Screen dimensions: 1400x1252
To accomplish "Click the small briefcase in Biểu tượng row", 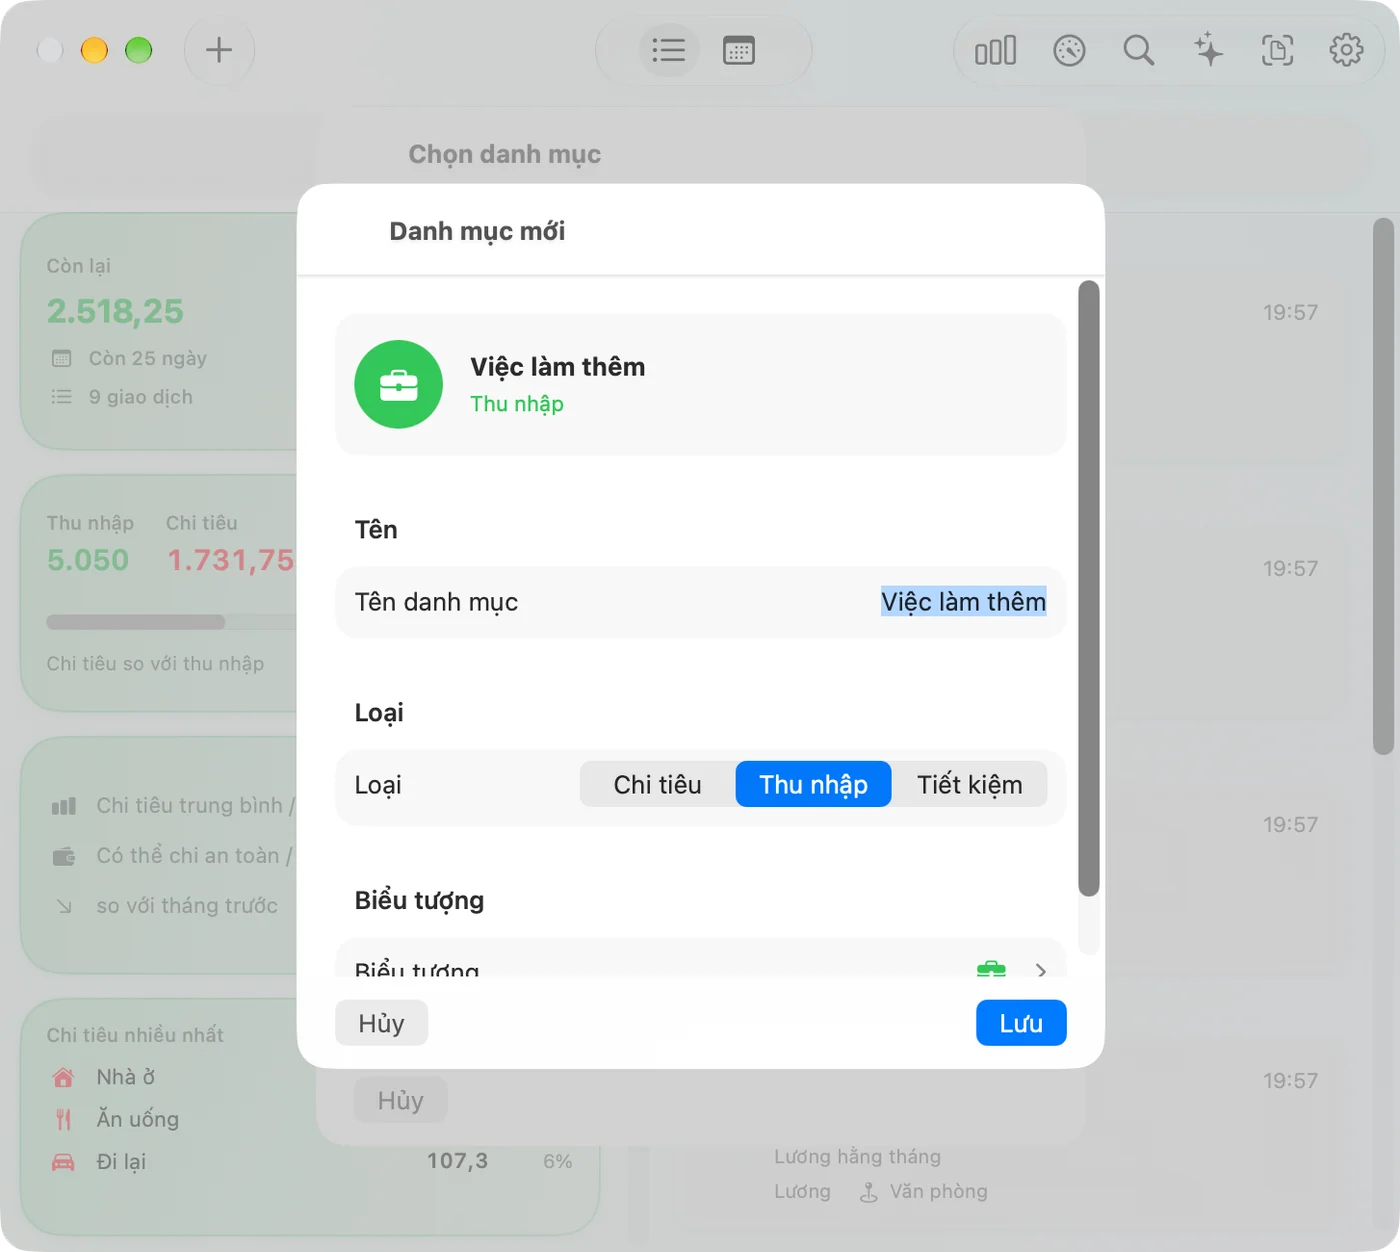I will [991, 968].
